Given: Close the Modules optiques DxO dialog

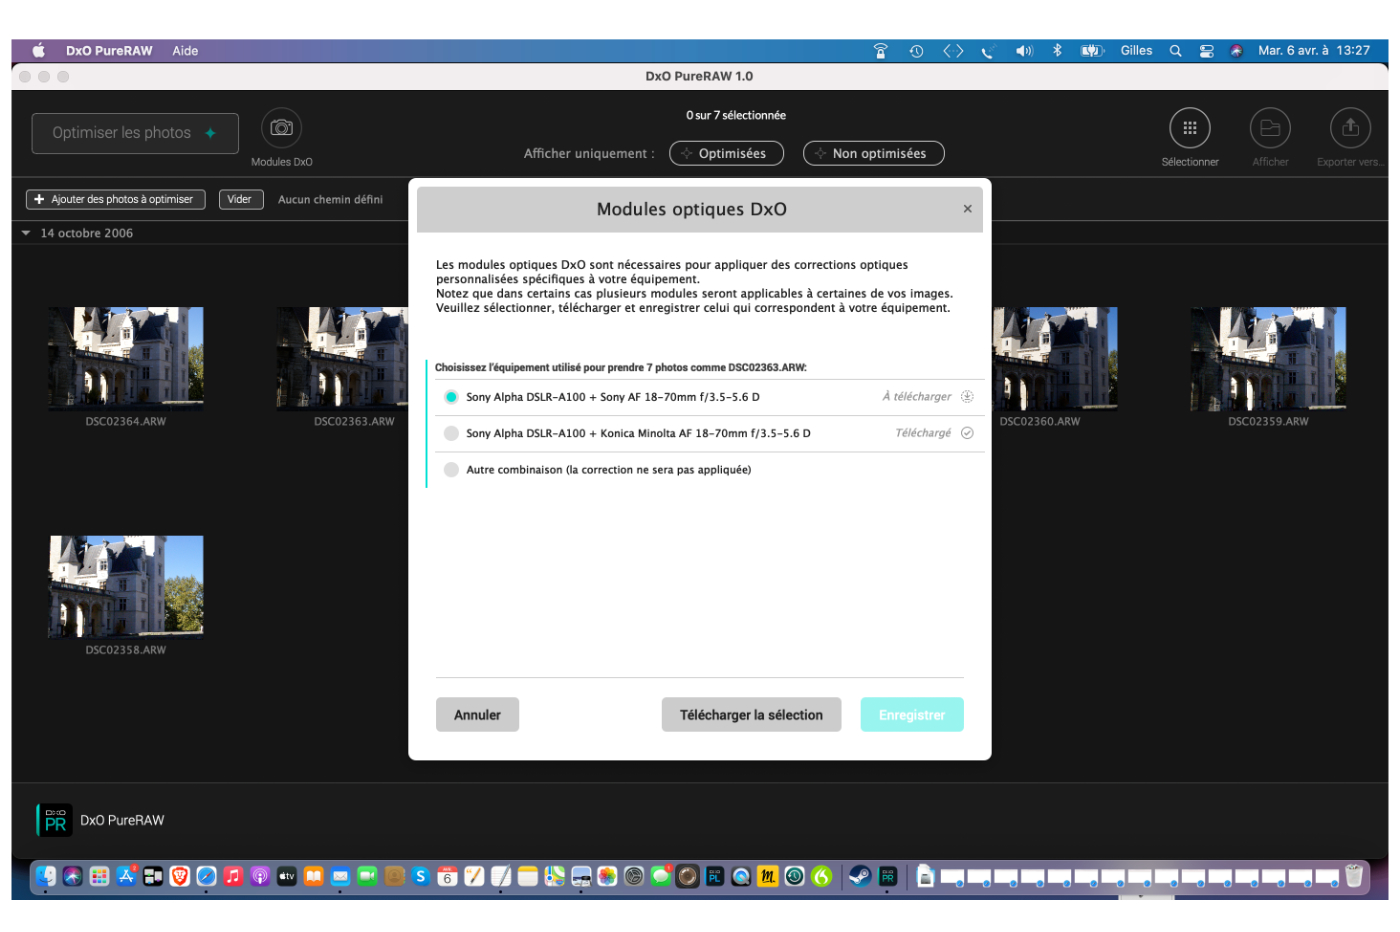Looking at the screenshot, I should click(x=967, y=209).
